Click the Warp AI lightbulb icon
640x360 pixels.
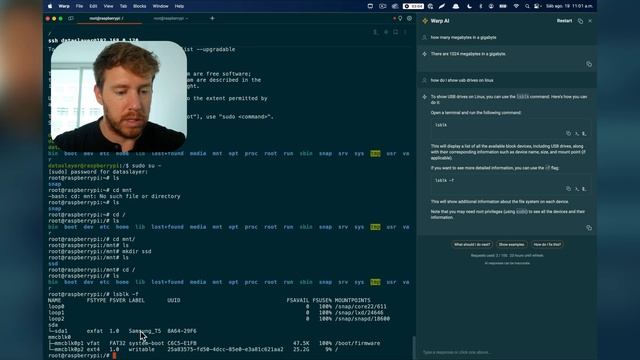[x=400, y=18]
